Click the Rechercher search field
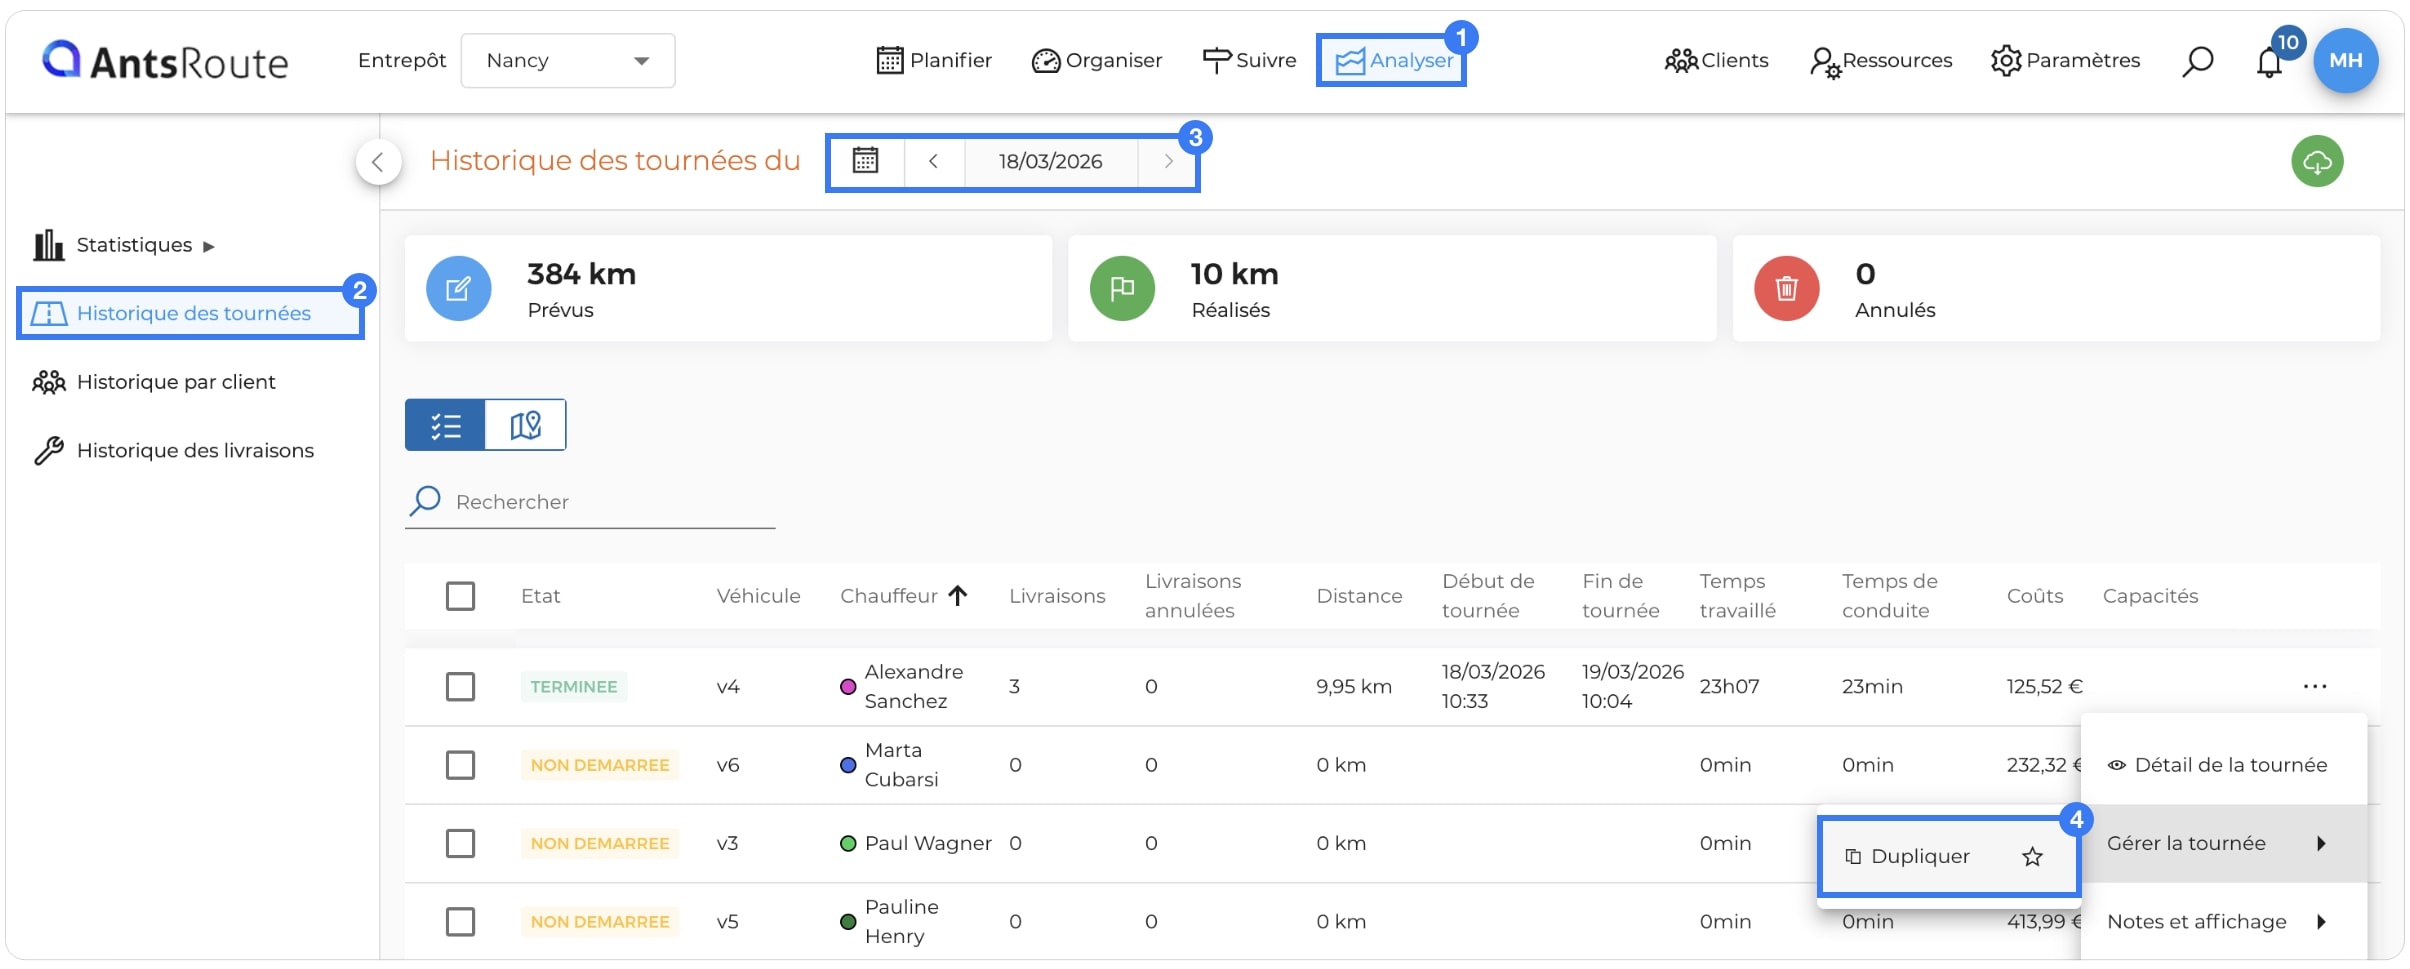Viewport: 2410px width, 969px height. coord(591,502)
